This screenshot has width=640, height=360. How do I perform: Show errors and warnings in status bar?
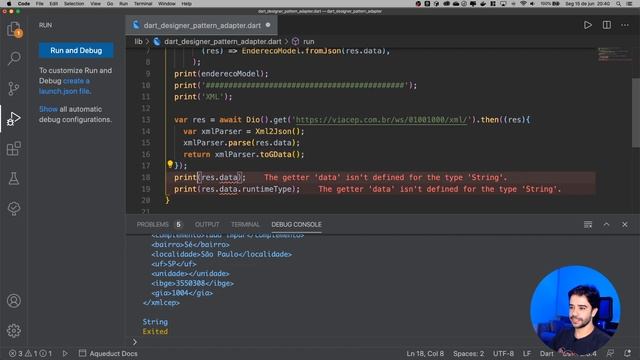31,353
